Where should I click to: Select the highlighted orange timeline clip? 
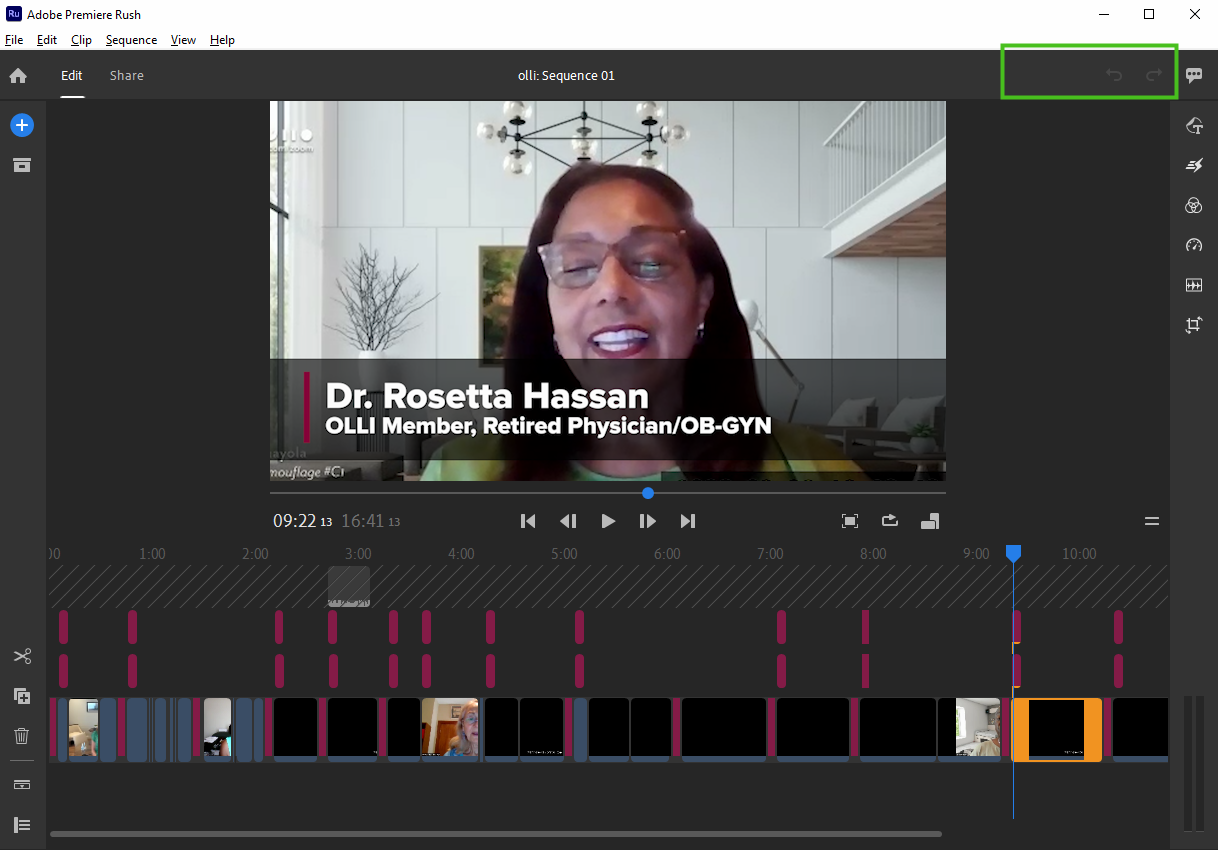(x=1056, y=730)
